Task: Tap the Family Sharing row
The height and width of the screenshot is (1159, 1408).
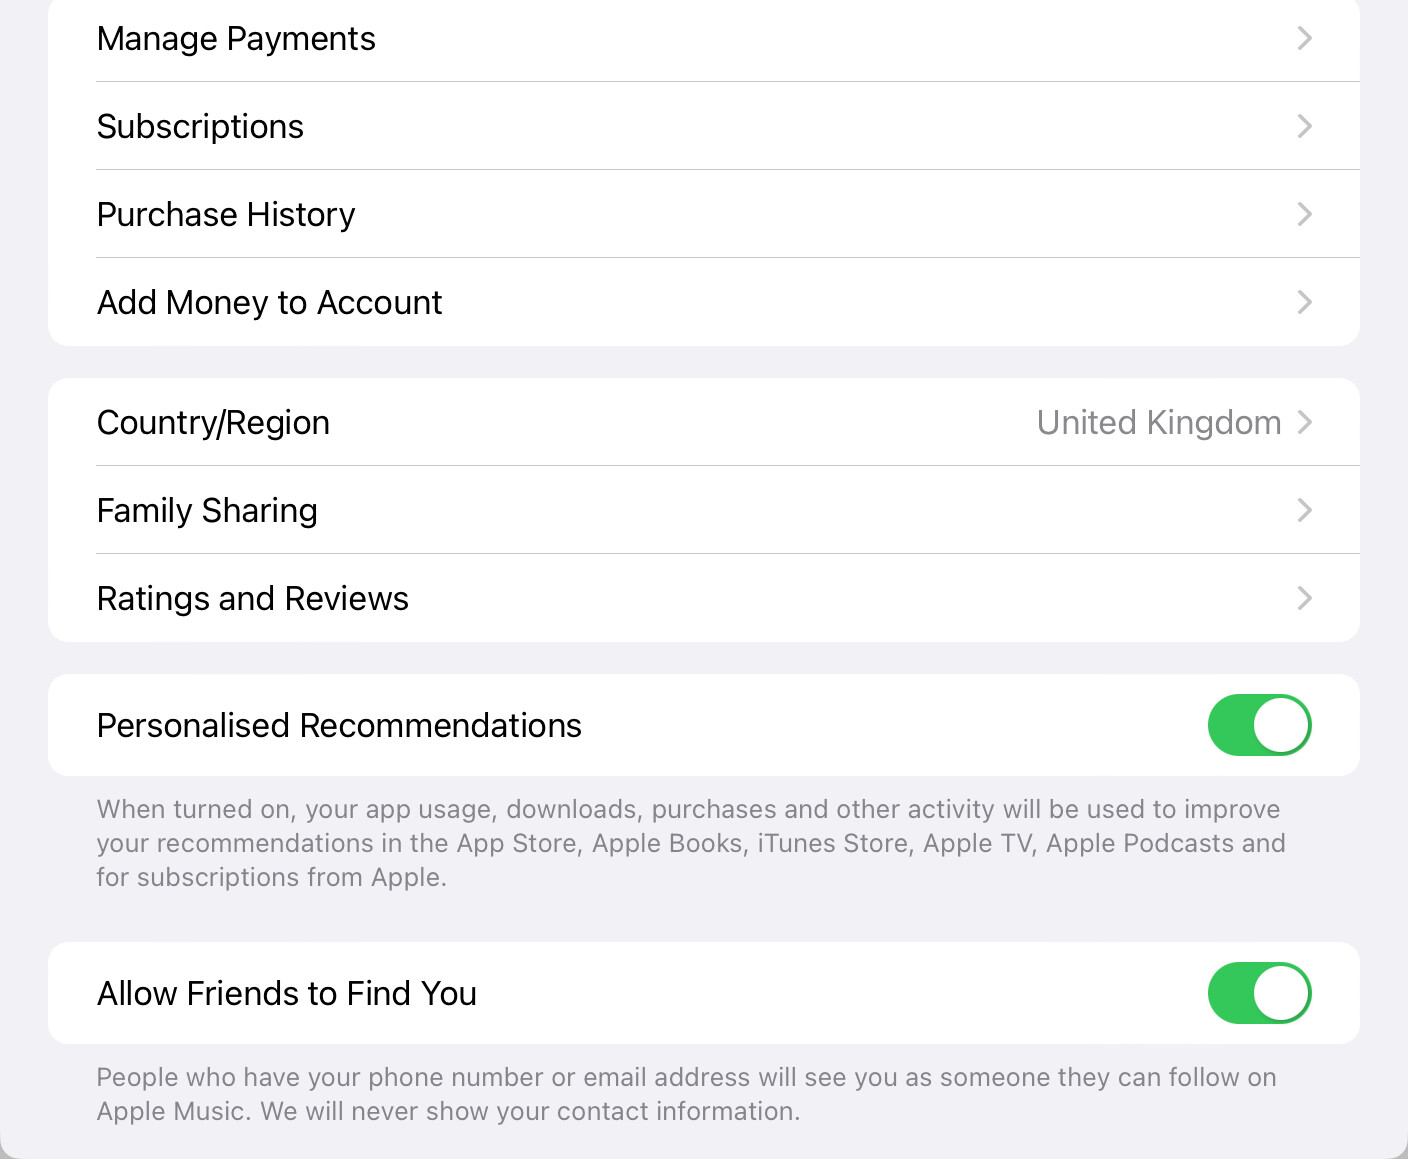Action: point(208,511)
